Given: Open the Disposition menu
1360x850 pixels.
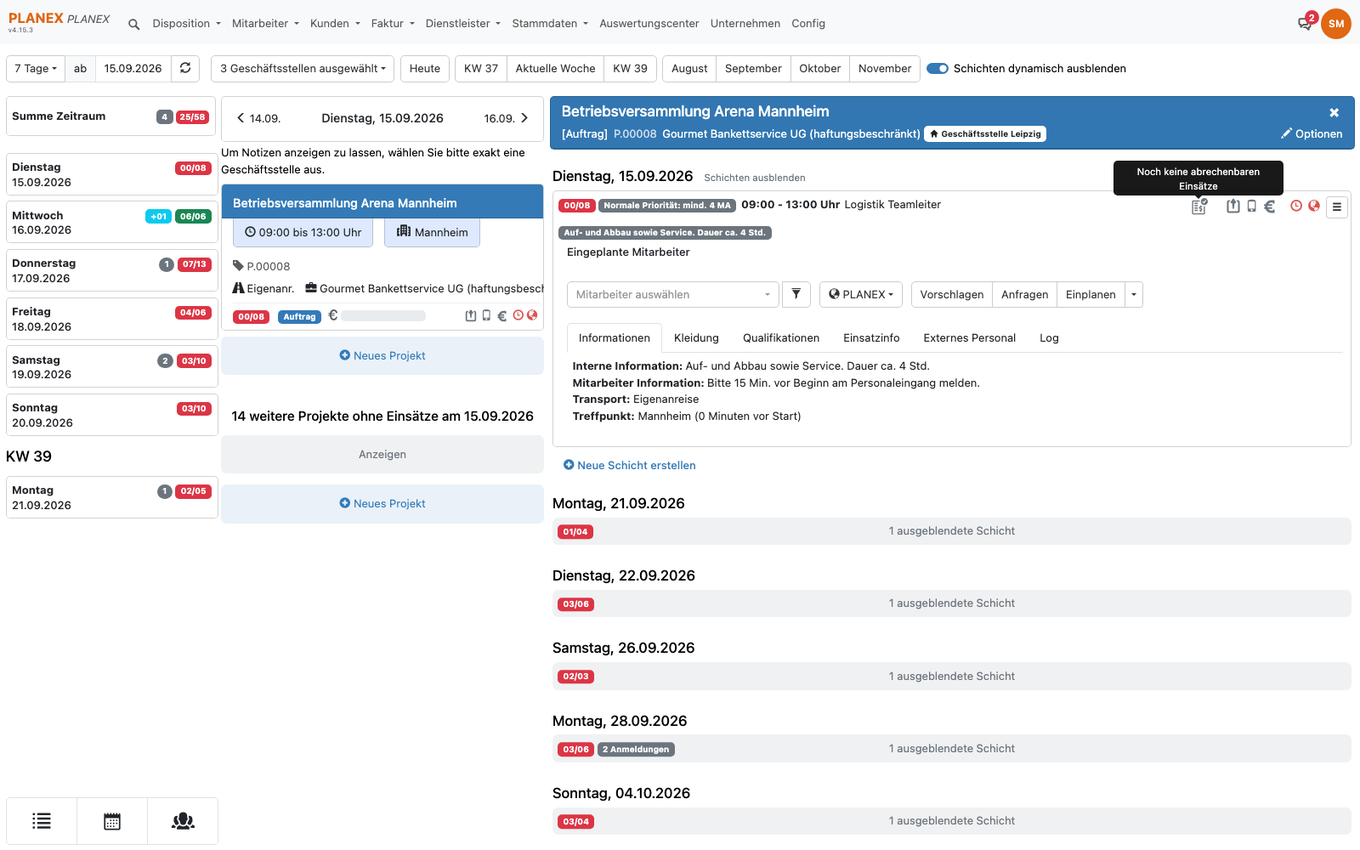Looking at the screenshot, I should (x=186, y=23).
